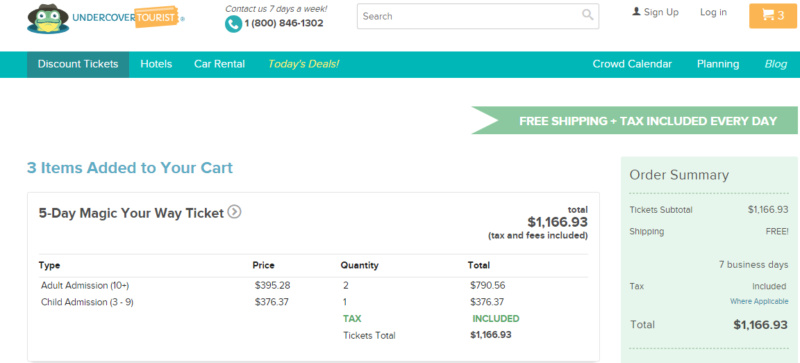Click the Sign Up person icon
This screenshot has height=363, width=800.
pos(636,12)
